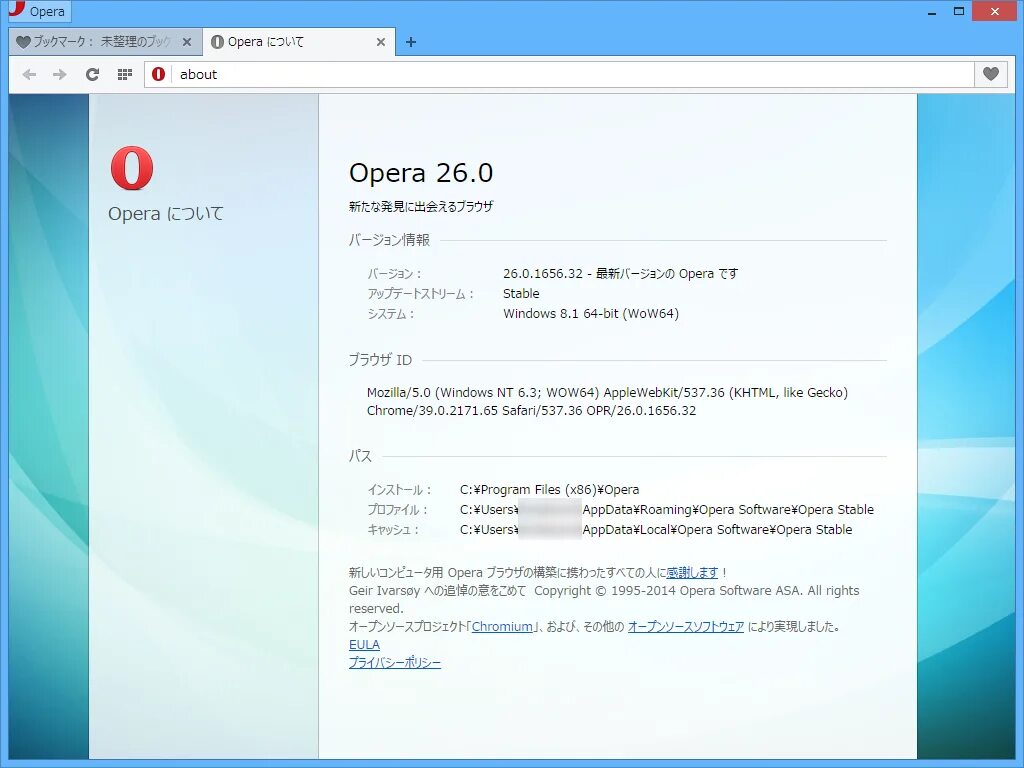Click Windows 8.1 64-bit (WoW64) text

[591, 313]
